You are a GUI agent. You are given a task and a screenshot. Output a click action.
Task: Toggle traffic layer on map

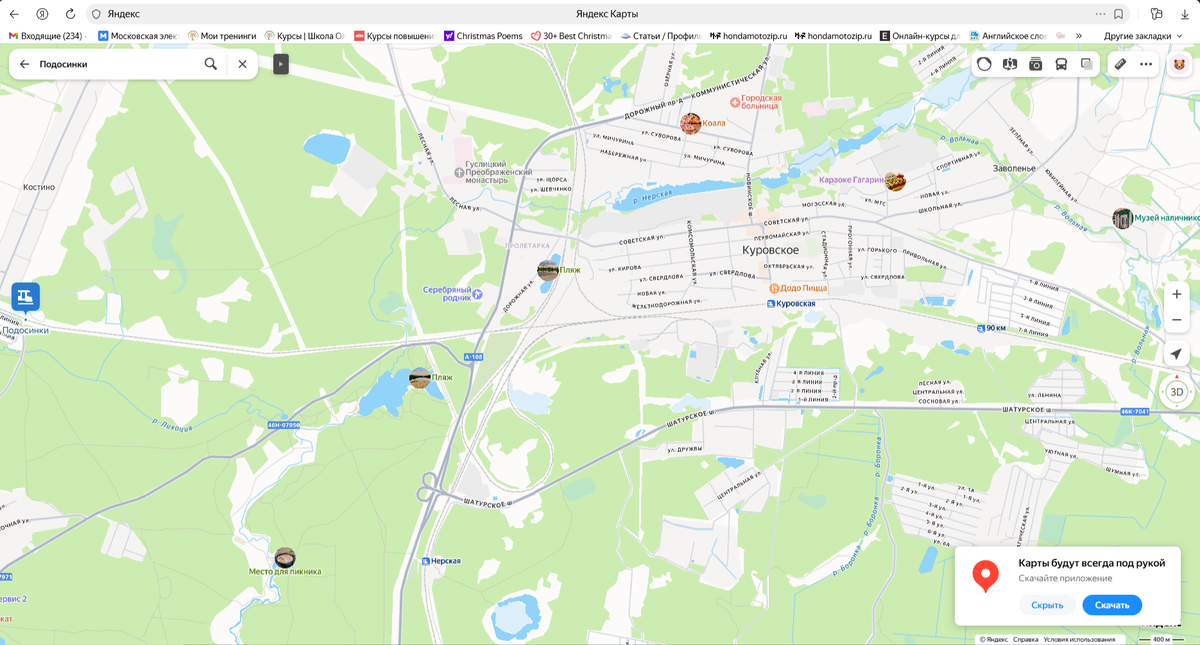985,64
